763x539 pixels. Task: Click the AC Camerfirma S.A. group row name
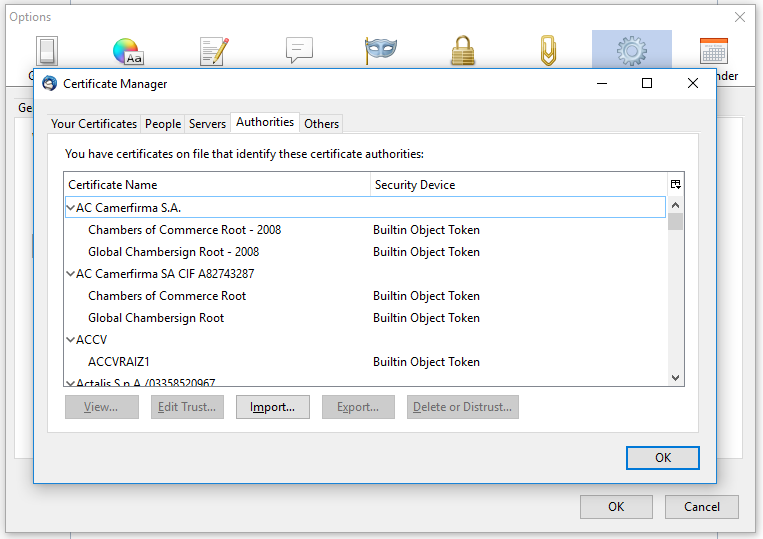[x=128, y=208]
